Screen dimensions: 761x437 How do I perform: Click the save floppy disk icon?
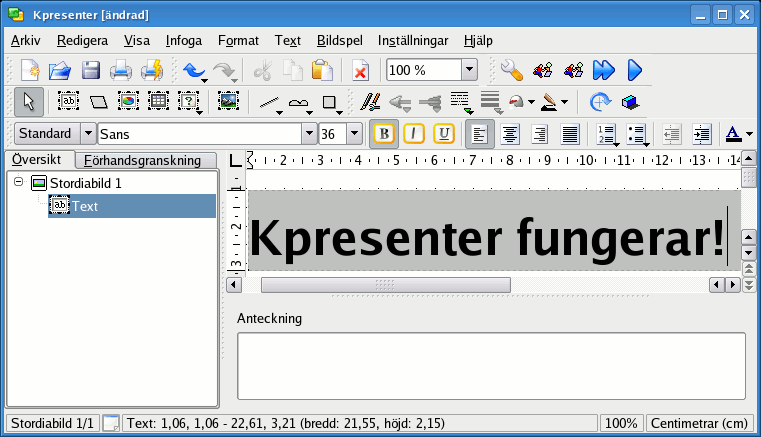click(x=91, y=70)
